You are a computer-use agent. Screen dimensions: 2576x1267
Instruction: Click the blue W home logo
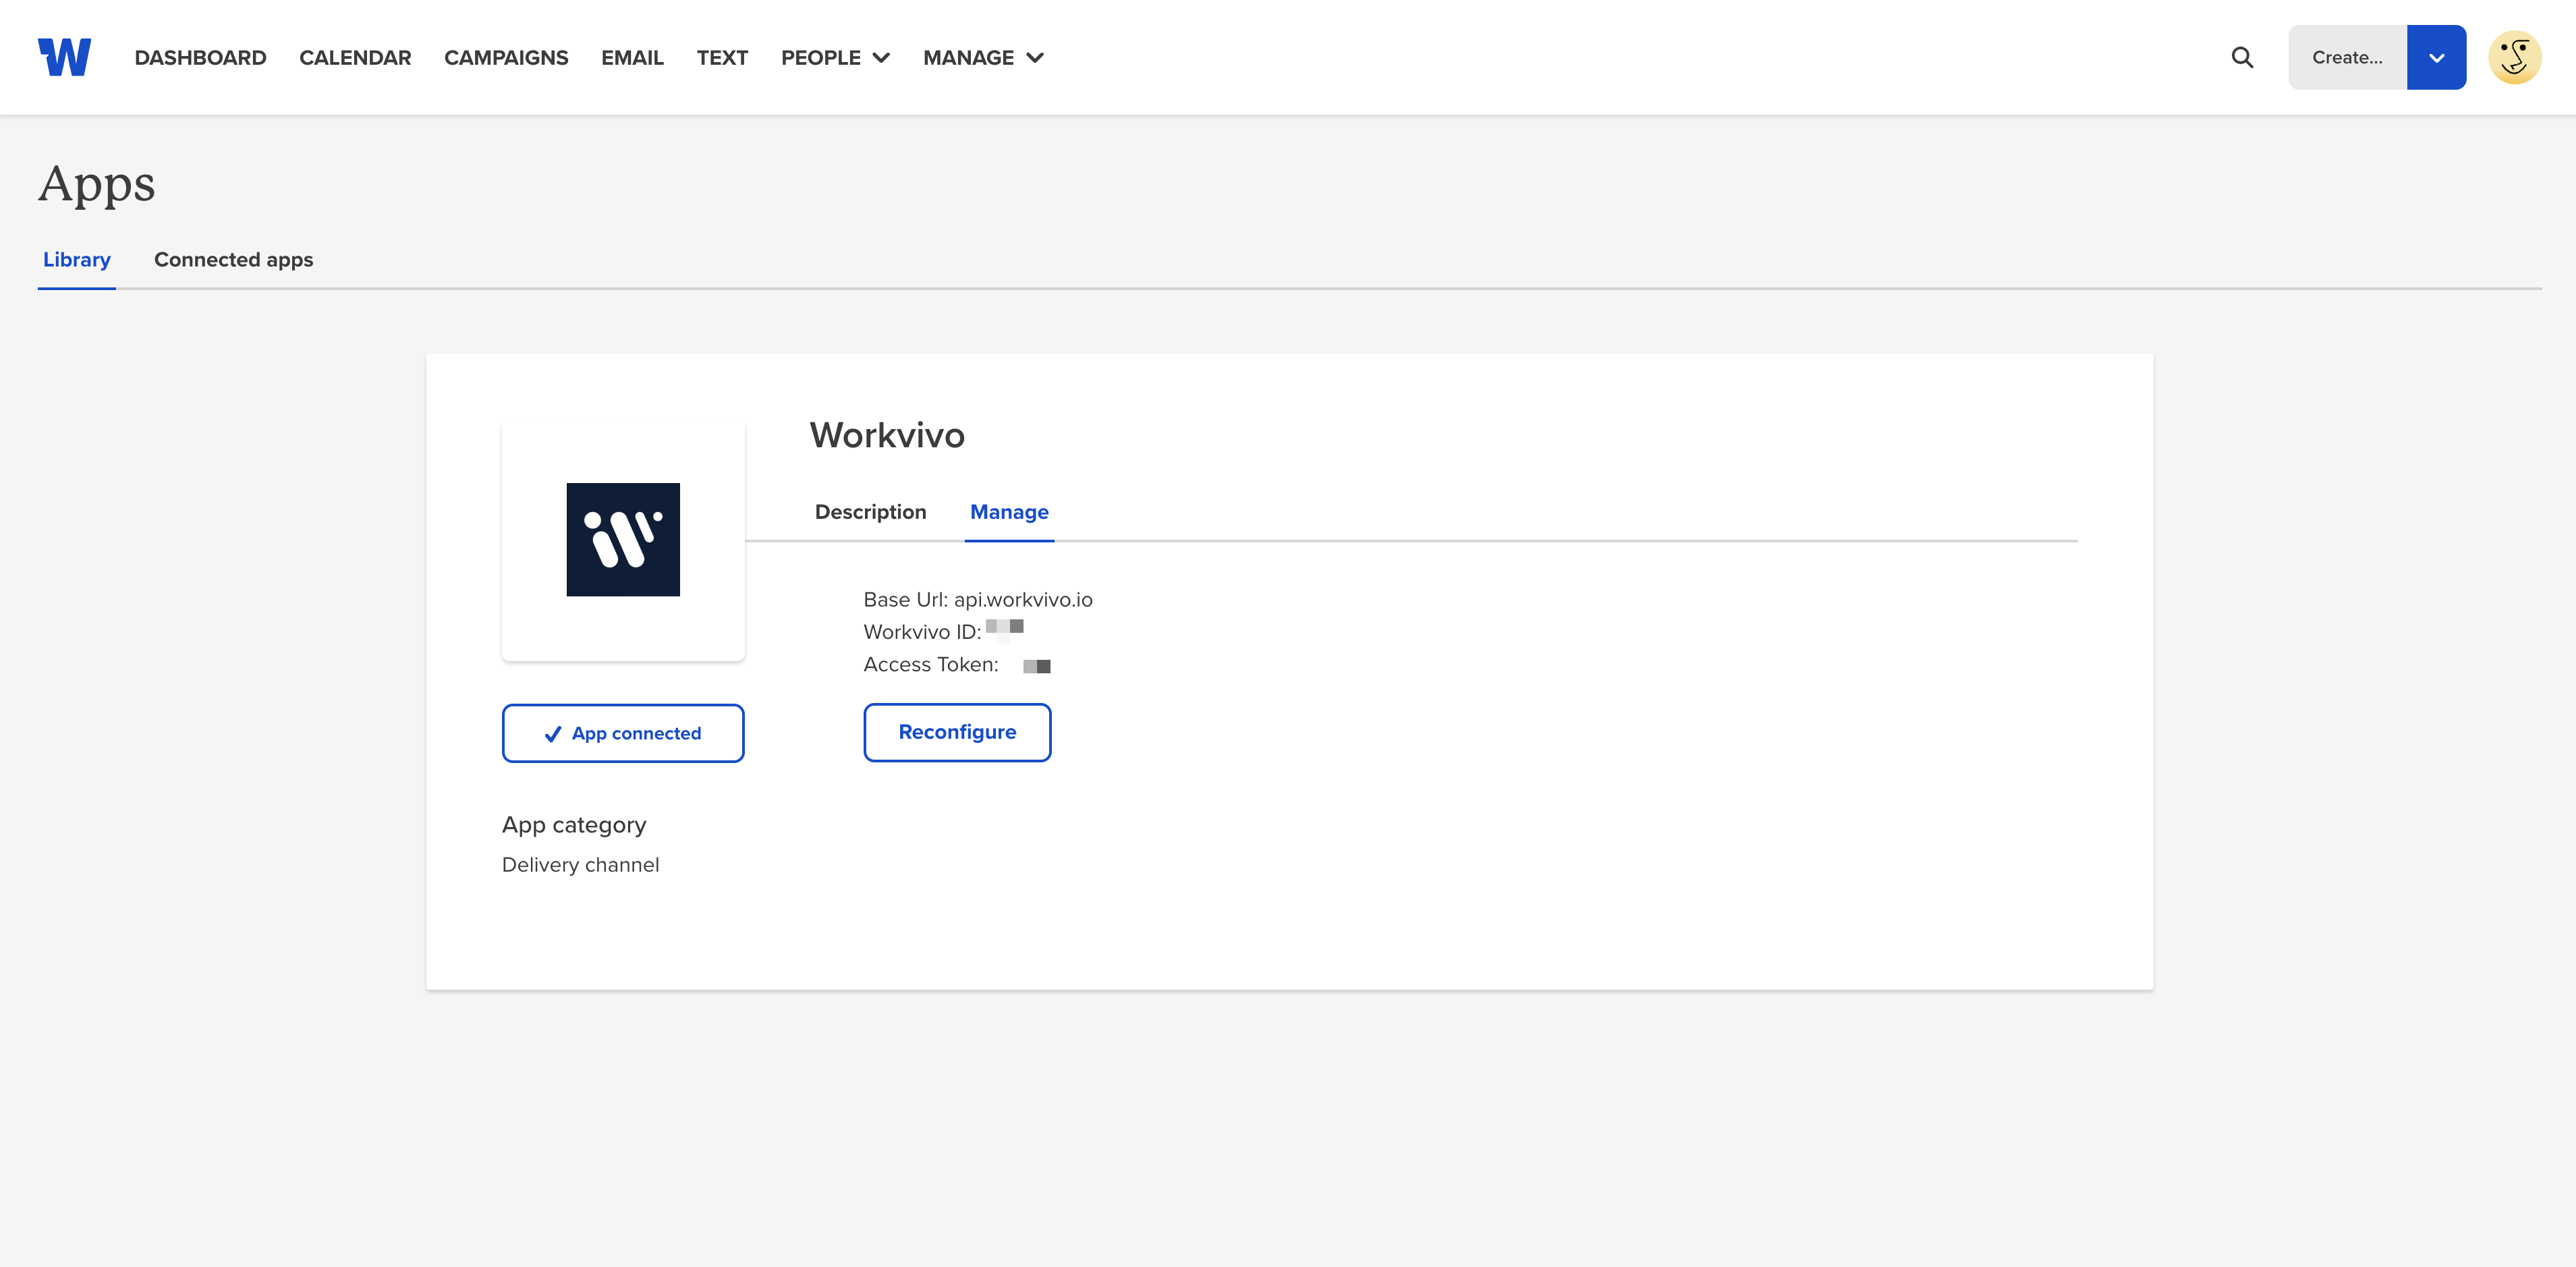pyautogui.click(x=64, y=57)
